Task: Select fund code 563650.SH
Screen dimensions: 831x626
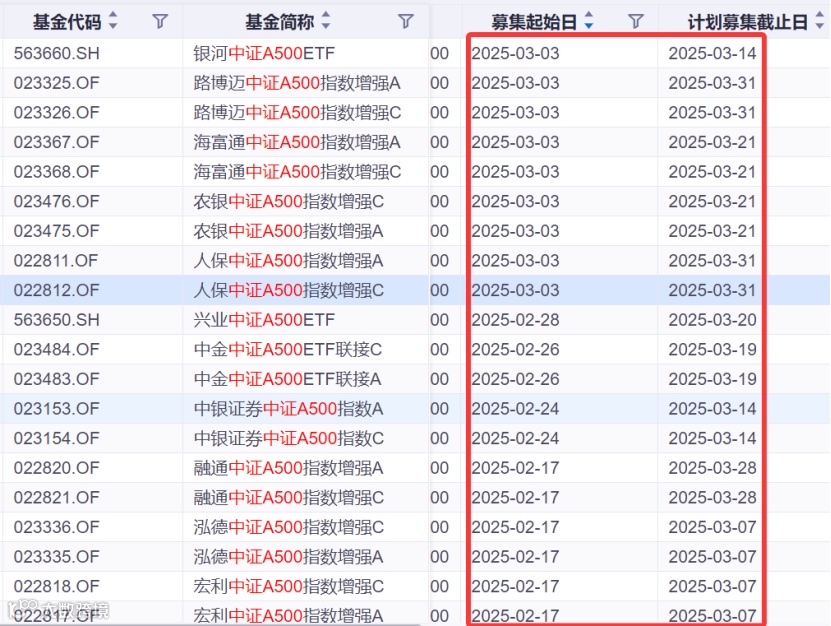Action: pos(57,320)
